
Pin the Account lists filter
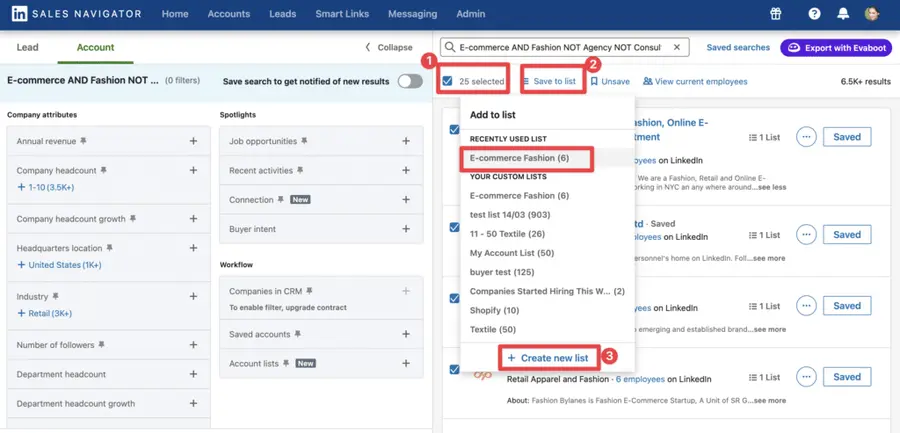(285, 364)
